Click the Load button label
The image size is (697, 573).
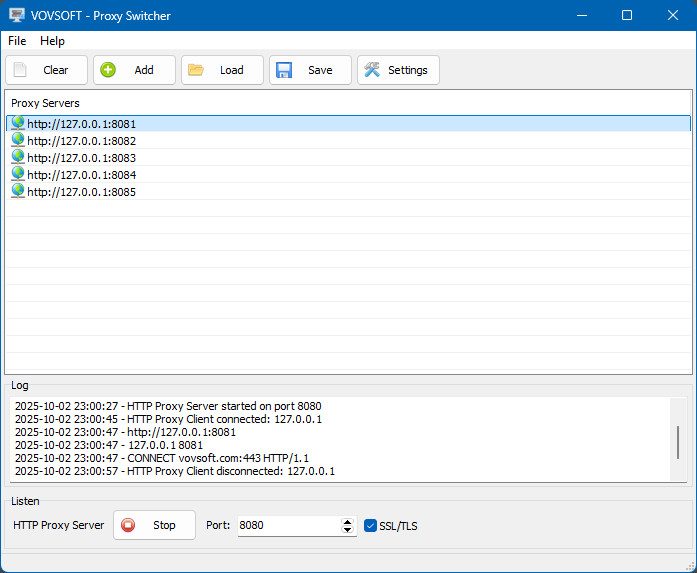(x=232, y=70)
